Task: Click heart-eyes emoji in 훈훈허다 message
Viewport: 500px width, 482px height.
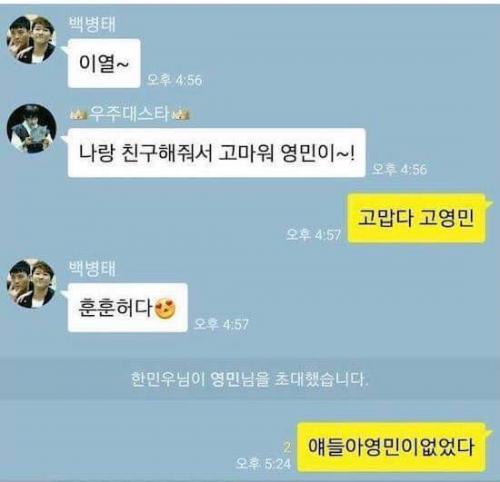Action: [x=166, y=308]
